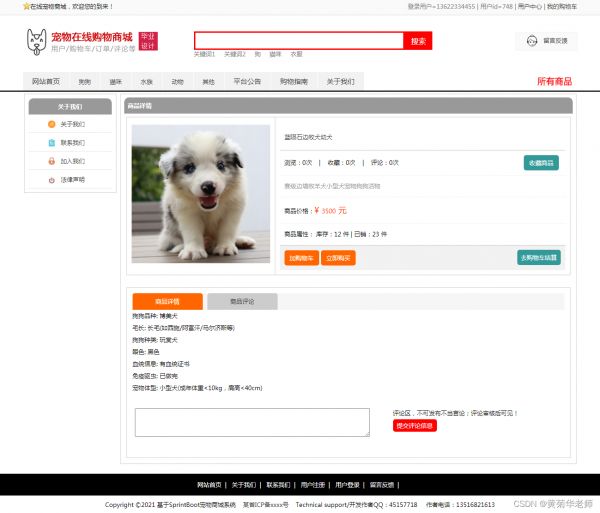This screenshot has height=513, width=600.
Task: Open 平台公告 in navigation bar
Action: pos(247,81)
